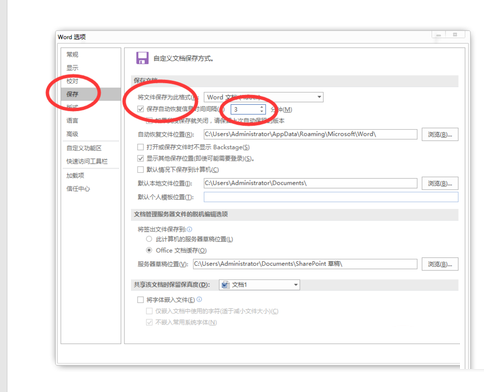The image size is (500, 392).
Task: Click 默认本地文件位置 Documents path field
Action: [x=310, y=183]
